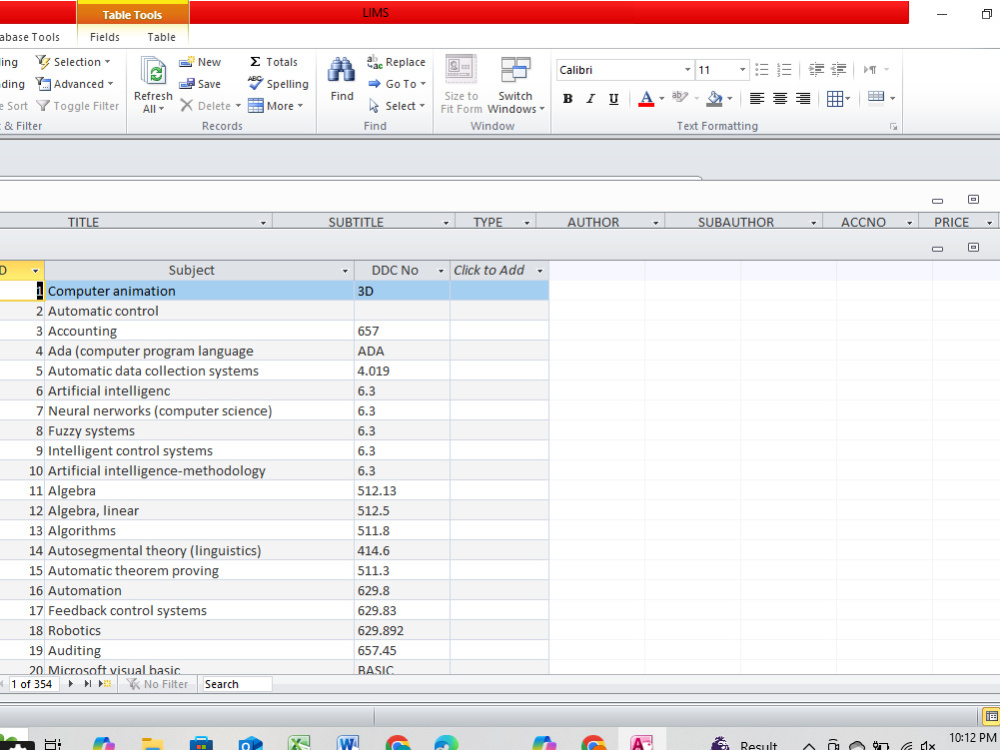This screenshot has height=750, width=1000.
Task: Jump to last record button
Action: [87, 684]
